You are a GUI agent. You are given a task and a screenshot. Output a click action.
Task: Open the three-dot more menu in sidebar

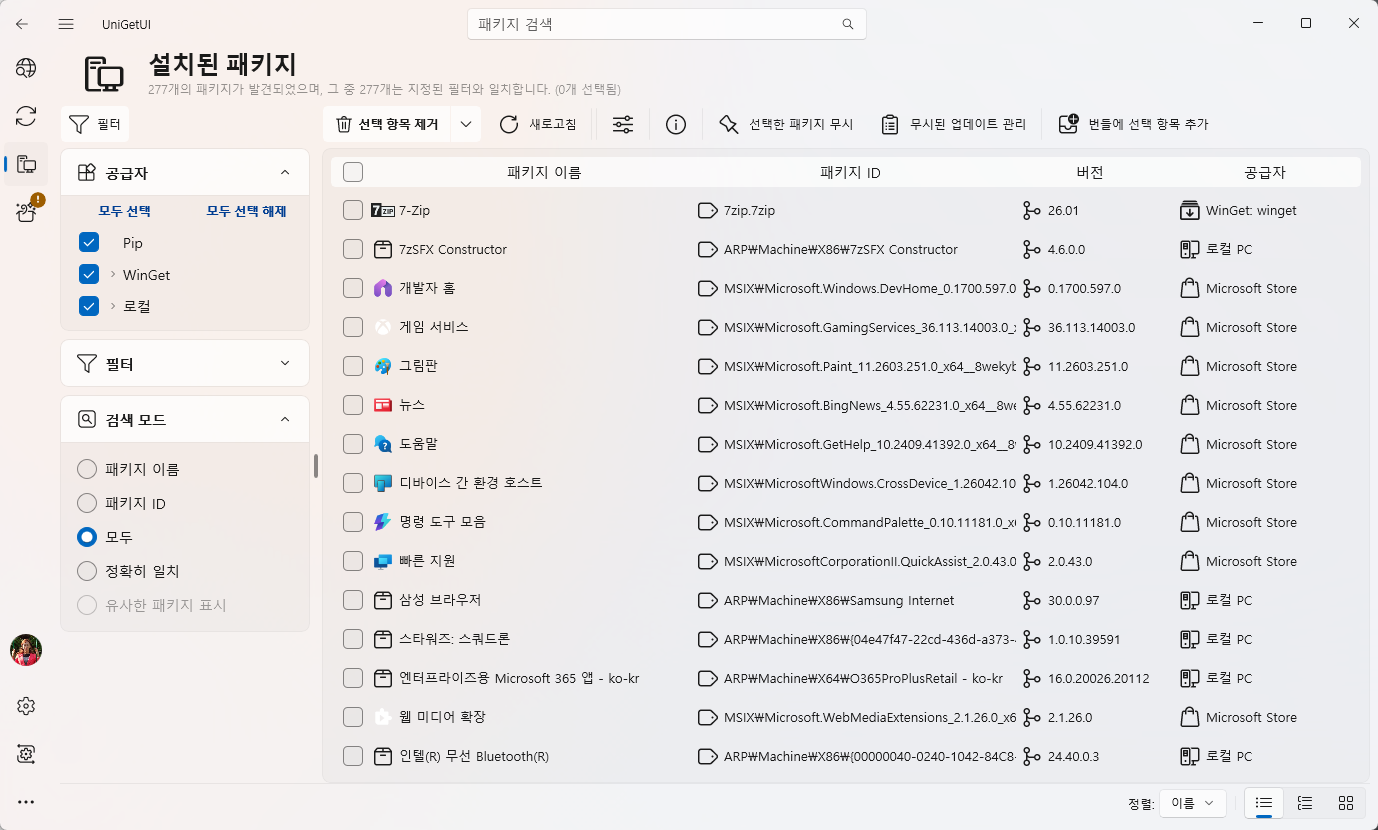[26, 802]
